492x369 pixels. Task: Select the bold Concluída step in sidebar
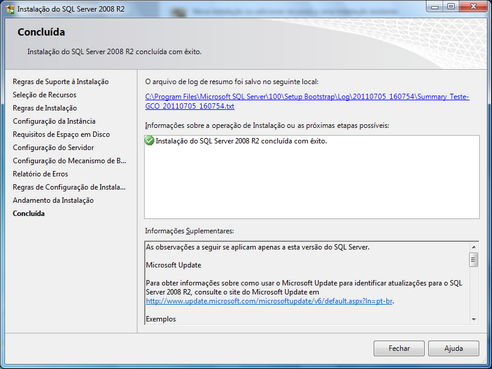tap(28, 213)
